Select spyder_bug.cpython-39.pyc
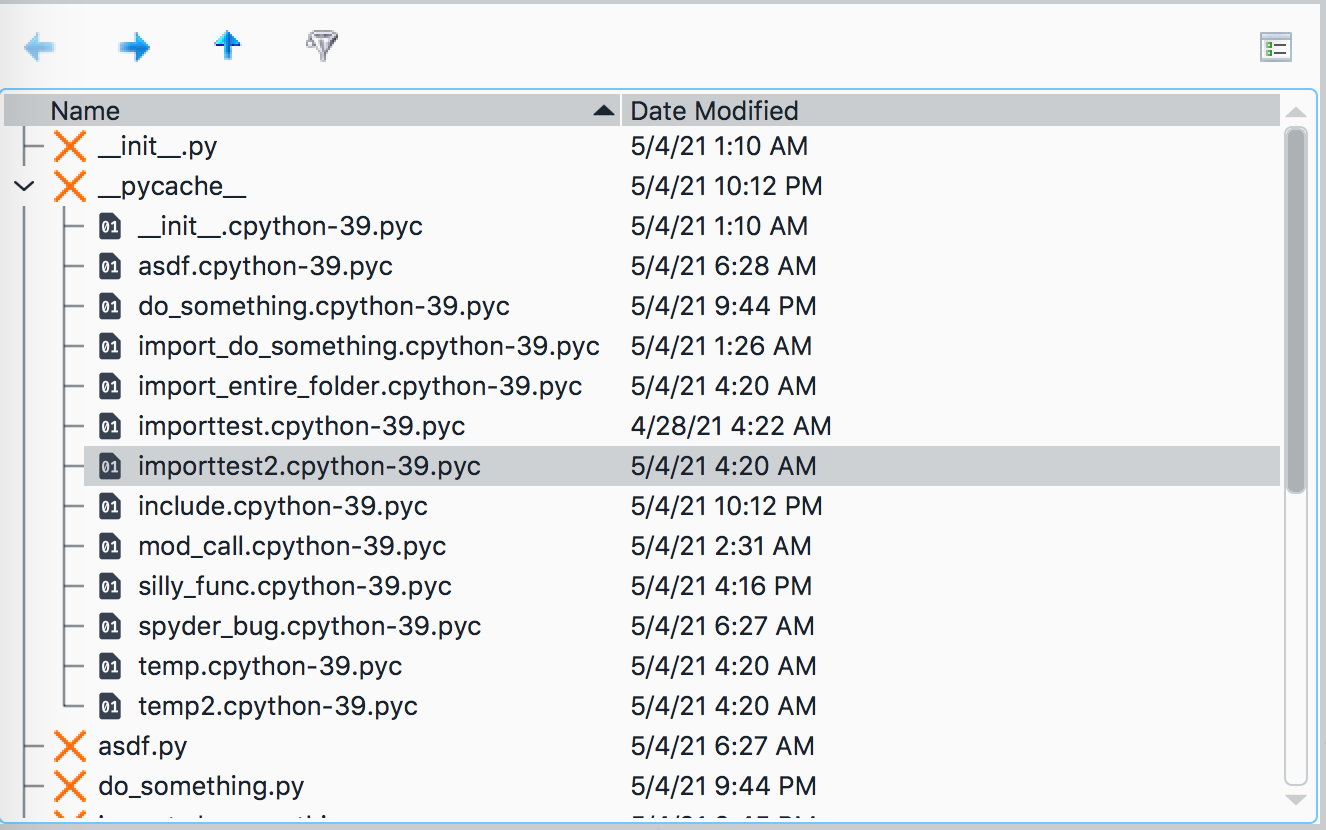 click(308, 626)
